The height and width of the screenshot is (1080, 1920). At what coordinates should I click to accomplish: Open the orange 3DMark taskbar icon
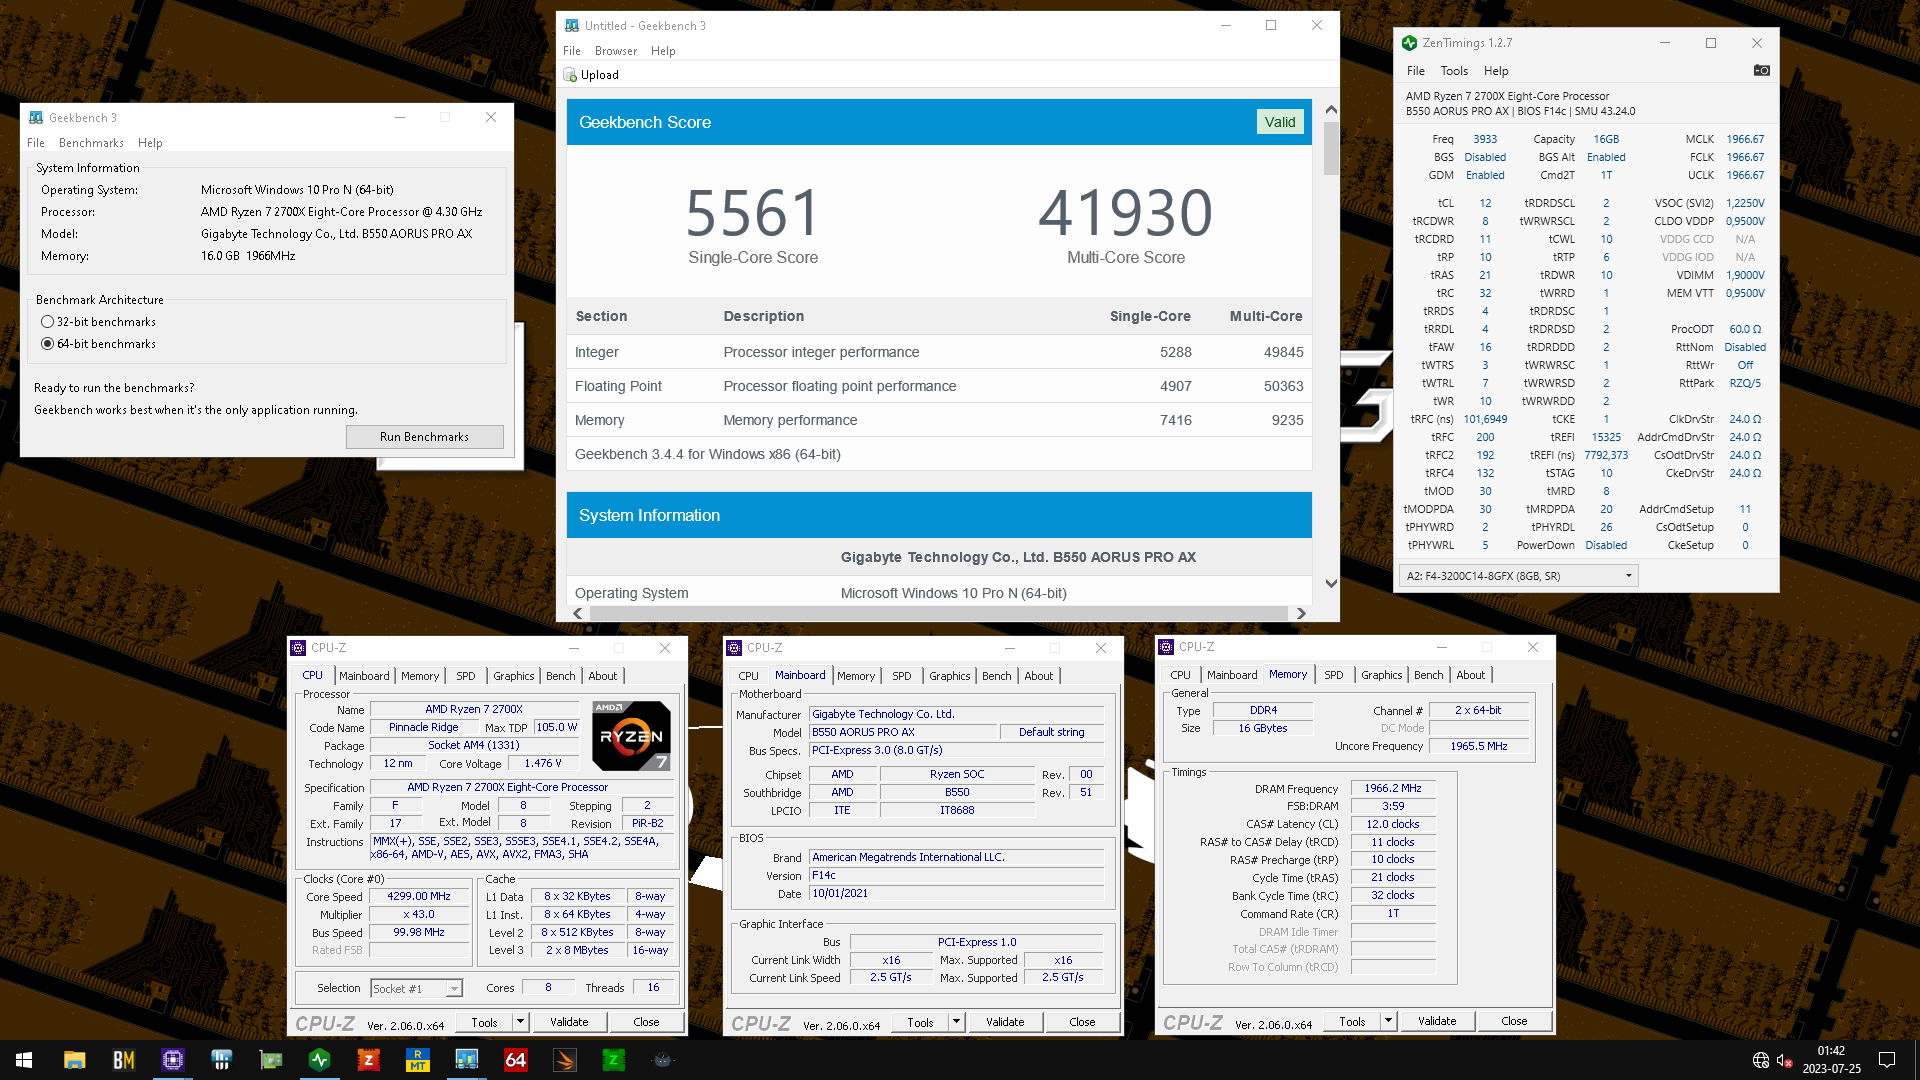tap(565, 1059)
